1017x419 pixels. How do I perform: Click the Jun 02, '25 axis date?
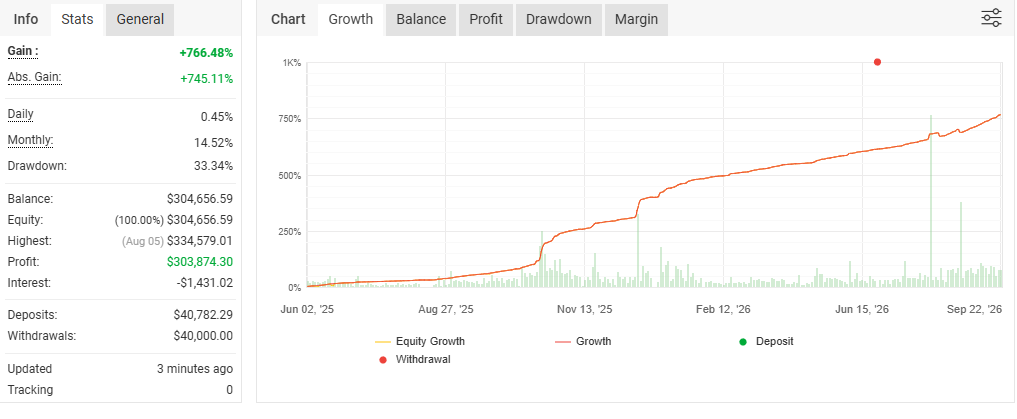[x=307, y=309]
